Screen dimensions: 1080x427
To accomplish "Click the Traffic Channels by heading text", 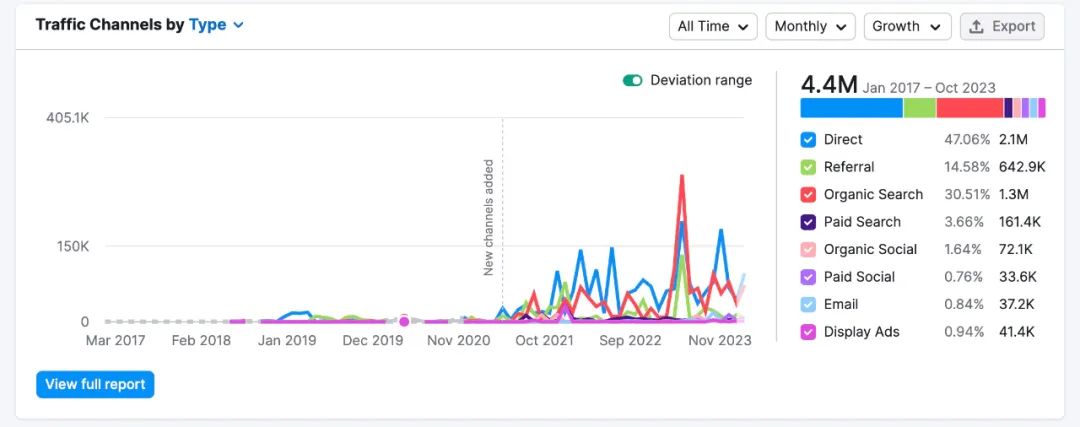I will (x=110, y=25).
